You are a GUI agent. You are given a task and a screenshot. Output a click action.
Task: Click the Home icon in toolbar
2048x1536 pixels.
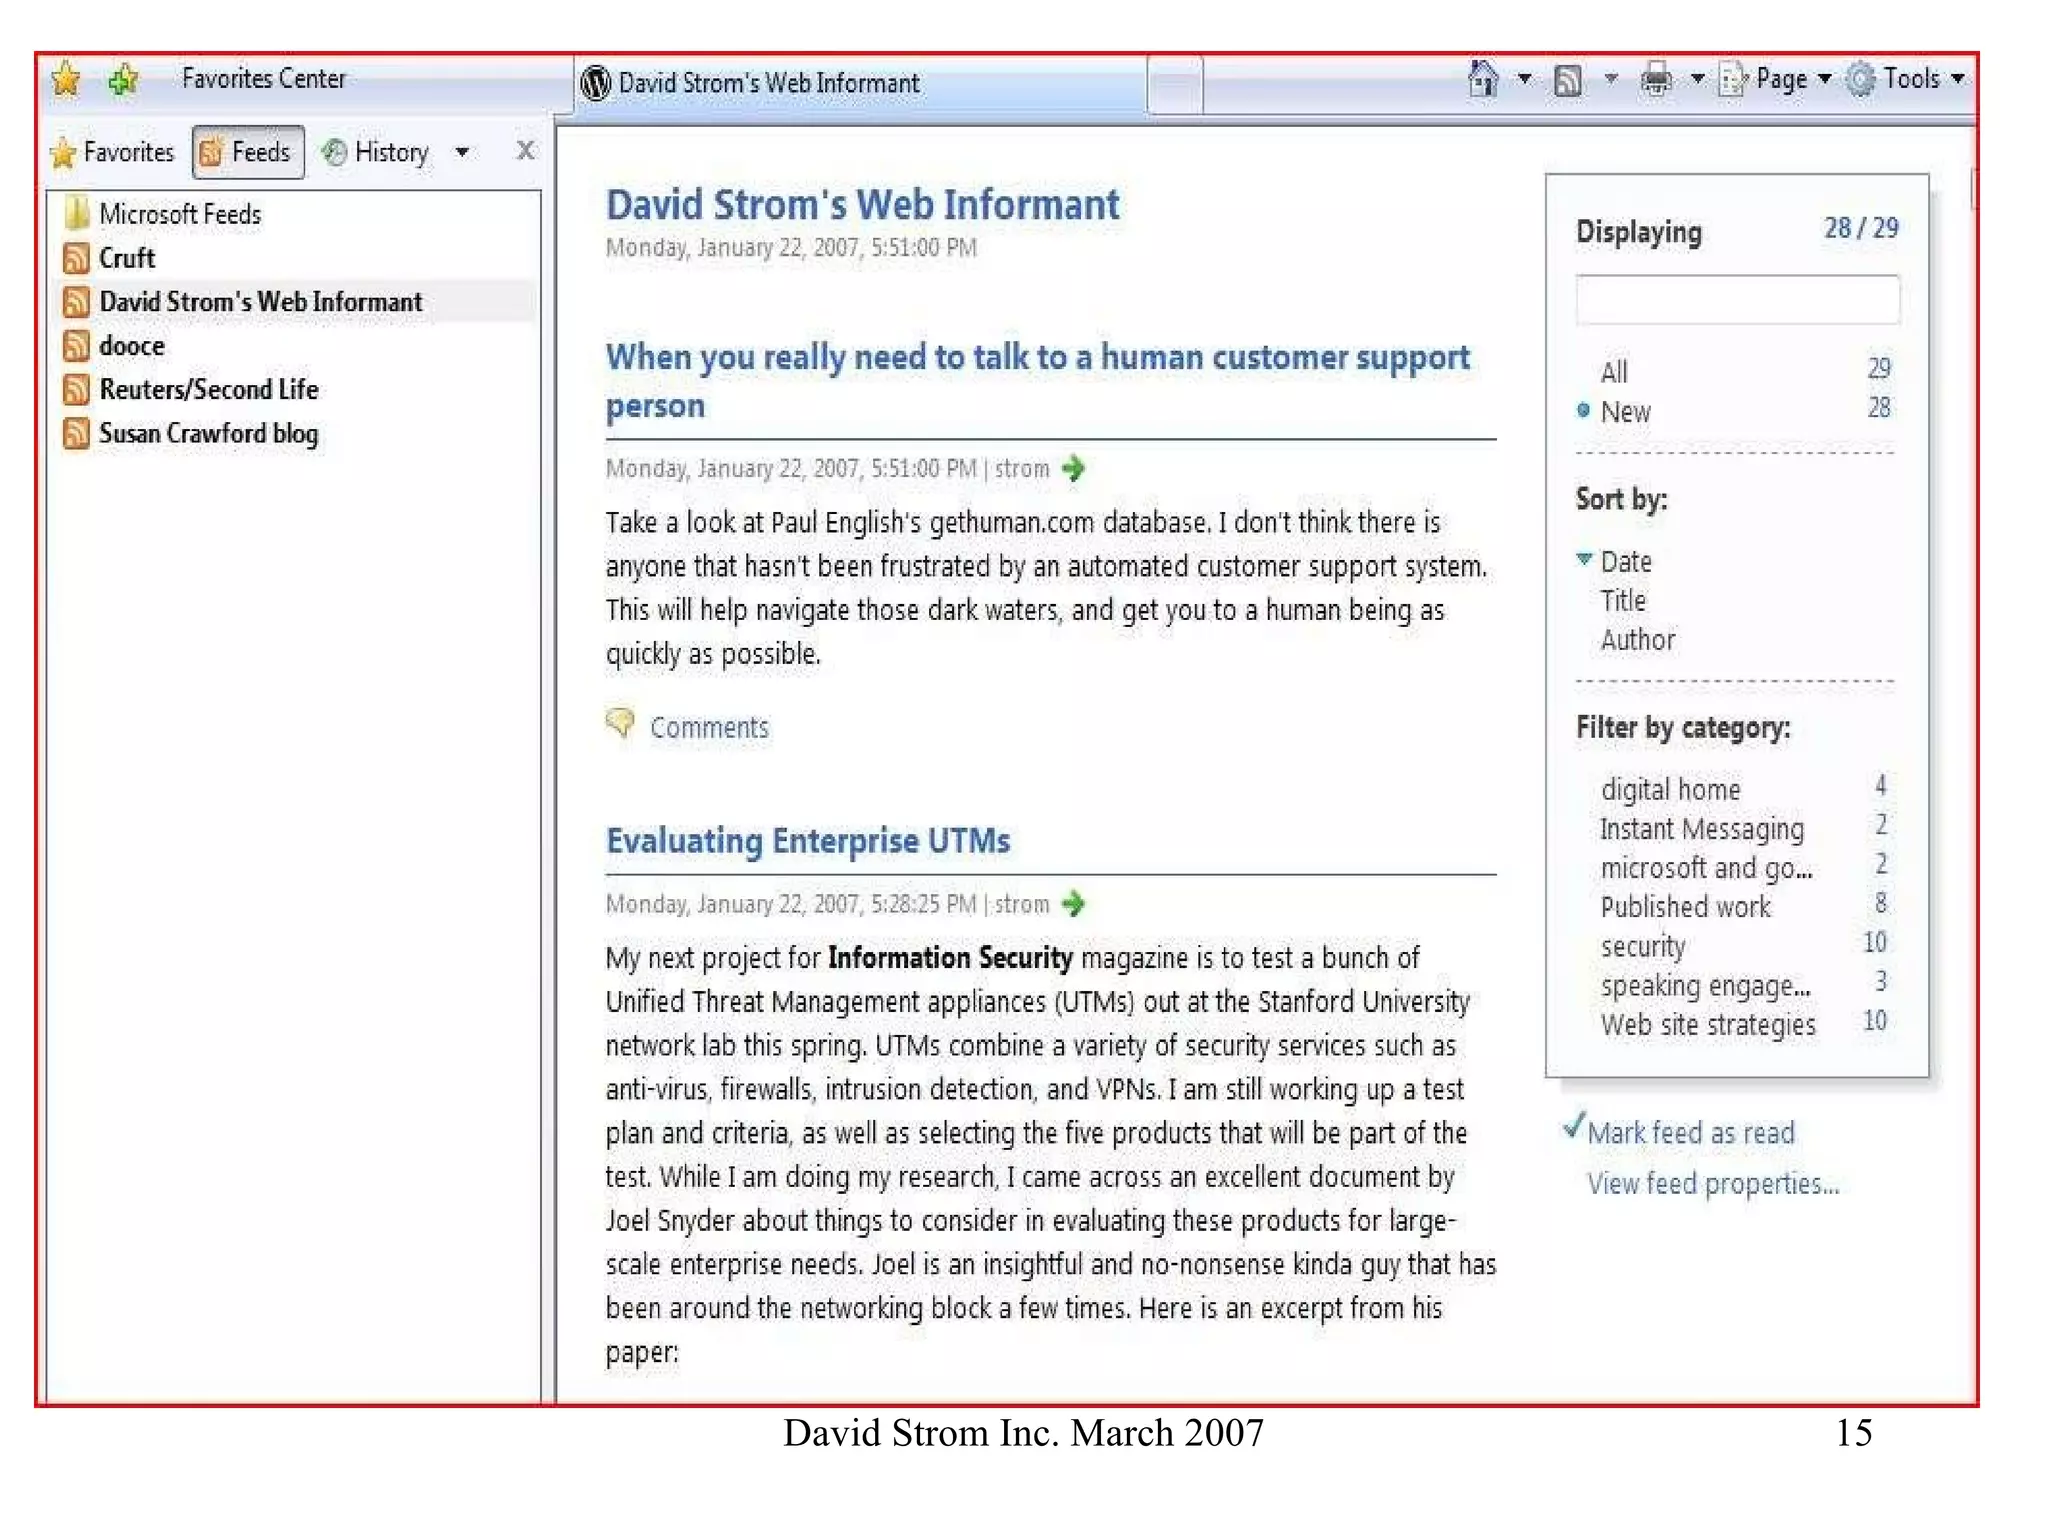(x=1483, y=79)
